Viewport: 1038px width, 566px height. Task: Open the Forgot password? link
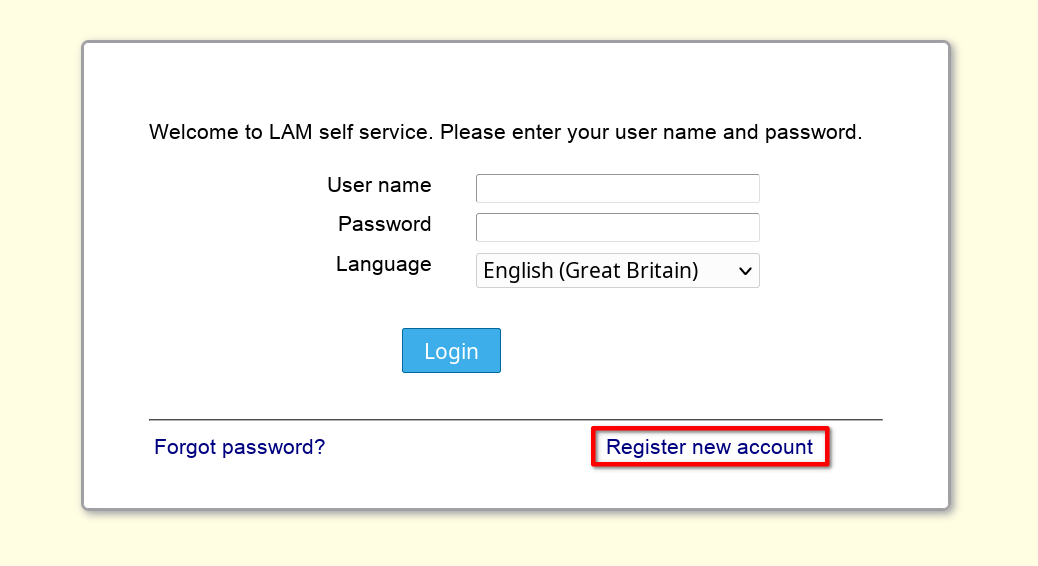click(x=239, y=447)
